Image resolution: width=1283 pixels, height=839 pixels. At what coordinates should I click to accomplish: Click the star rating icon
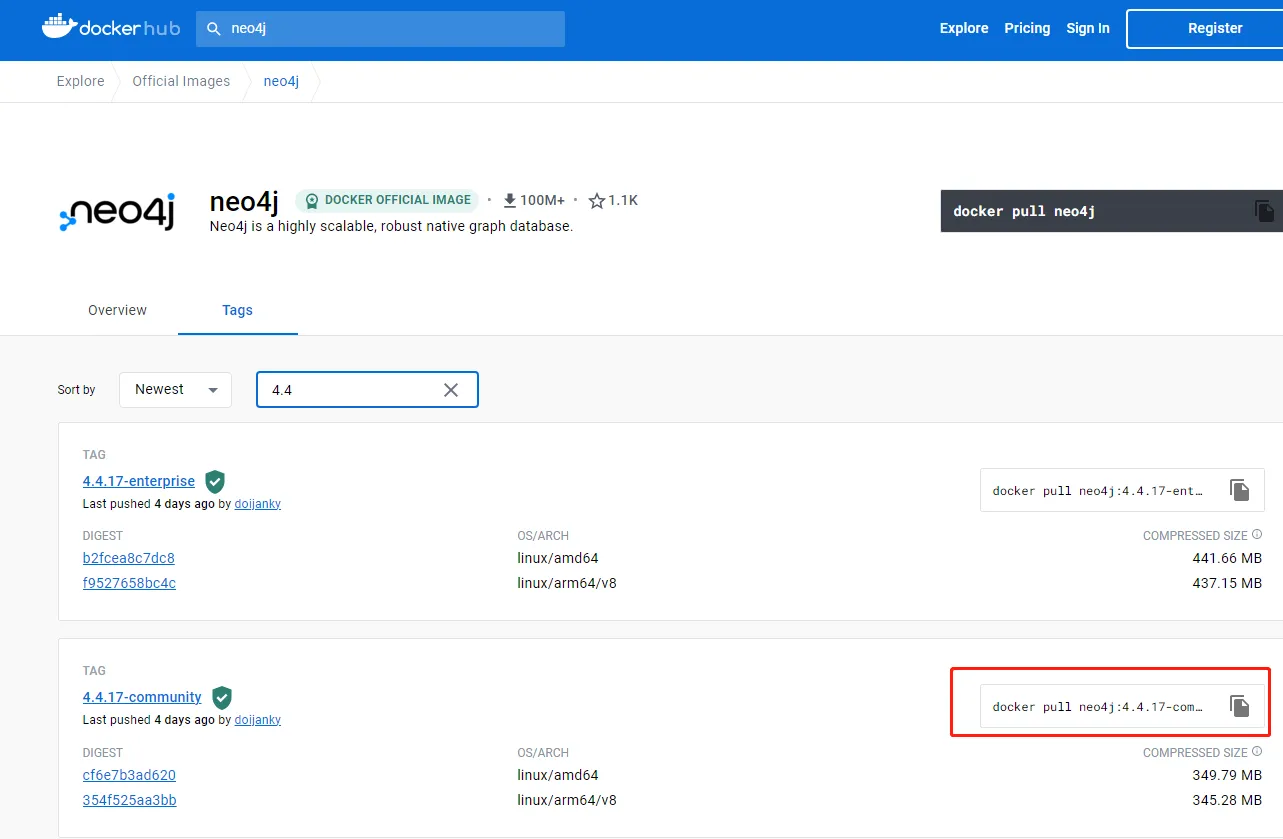597,201
